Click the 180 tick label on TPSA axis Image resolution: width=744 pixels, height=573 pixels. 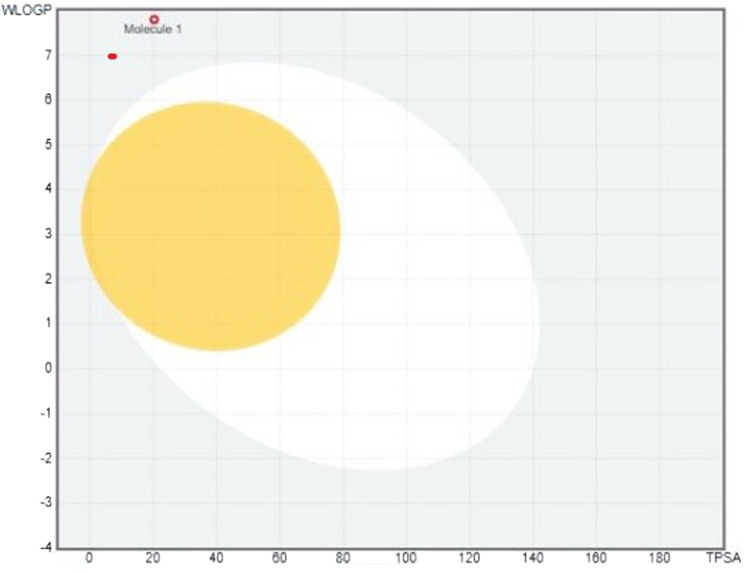coord(659,557)
